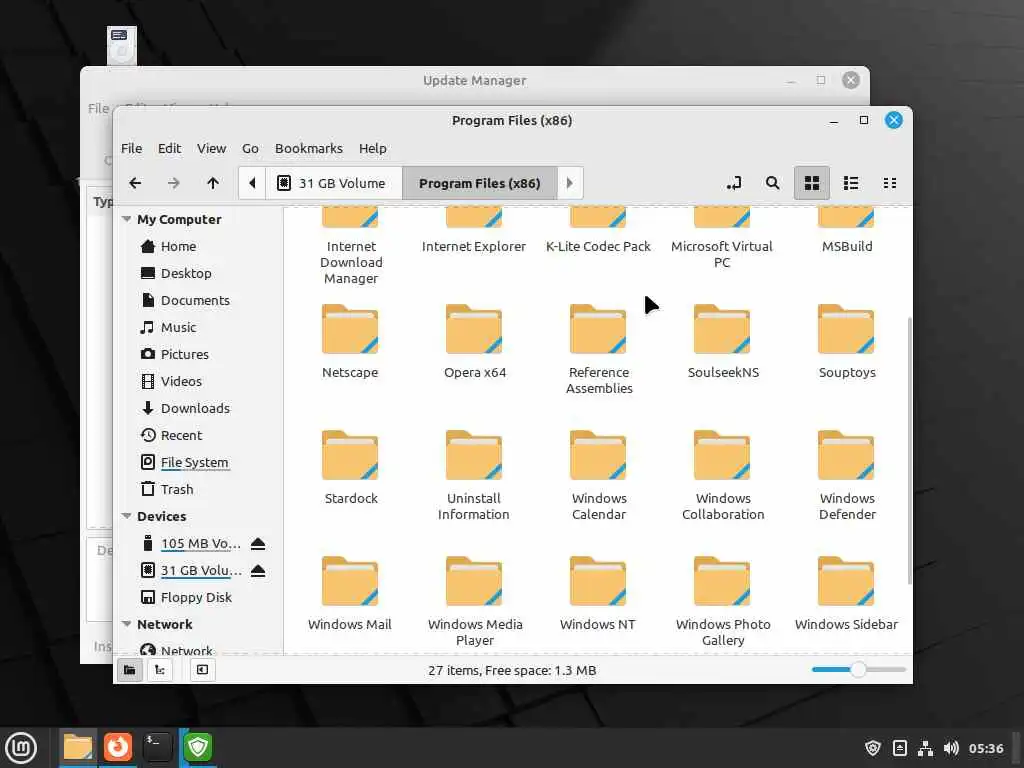Image resolution: width=1024 pixels, height=768 pixels.
Task: Go up to the parent folder
Action: pos(213,184)
